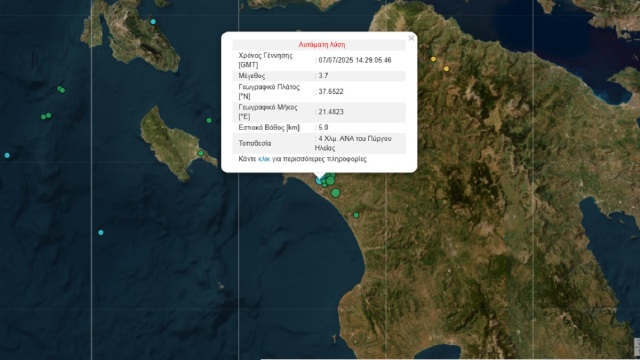
Task: Select the right marker of the upper green pair at sea
Action: (62, 91)
